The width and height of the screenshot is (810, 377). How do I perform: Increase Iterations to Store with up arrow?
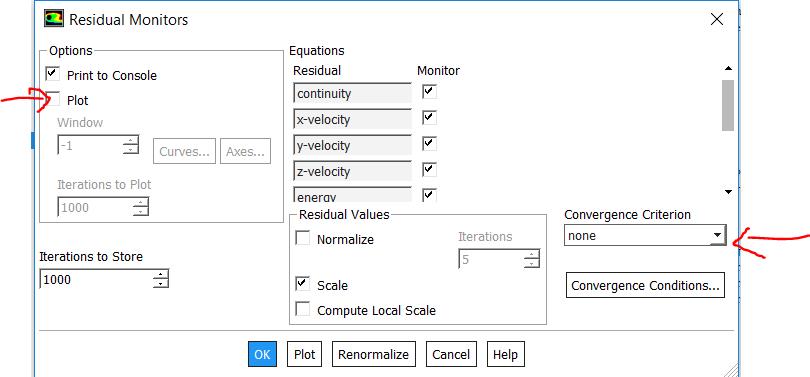[161, 275]
